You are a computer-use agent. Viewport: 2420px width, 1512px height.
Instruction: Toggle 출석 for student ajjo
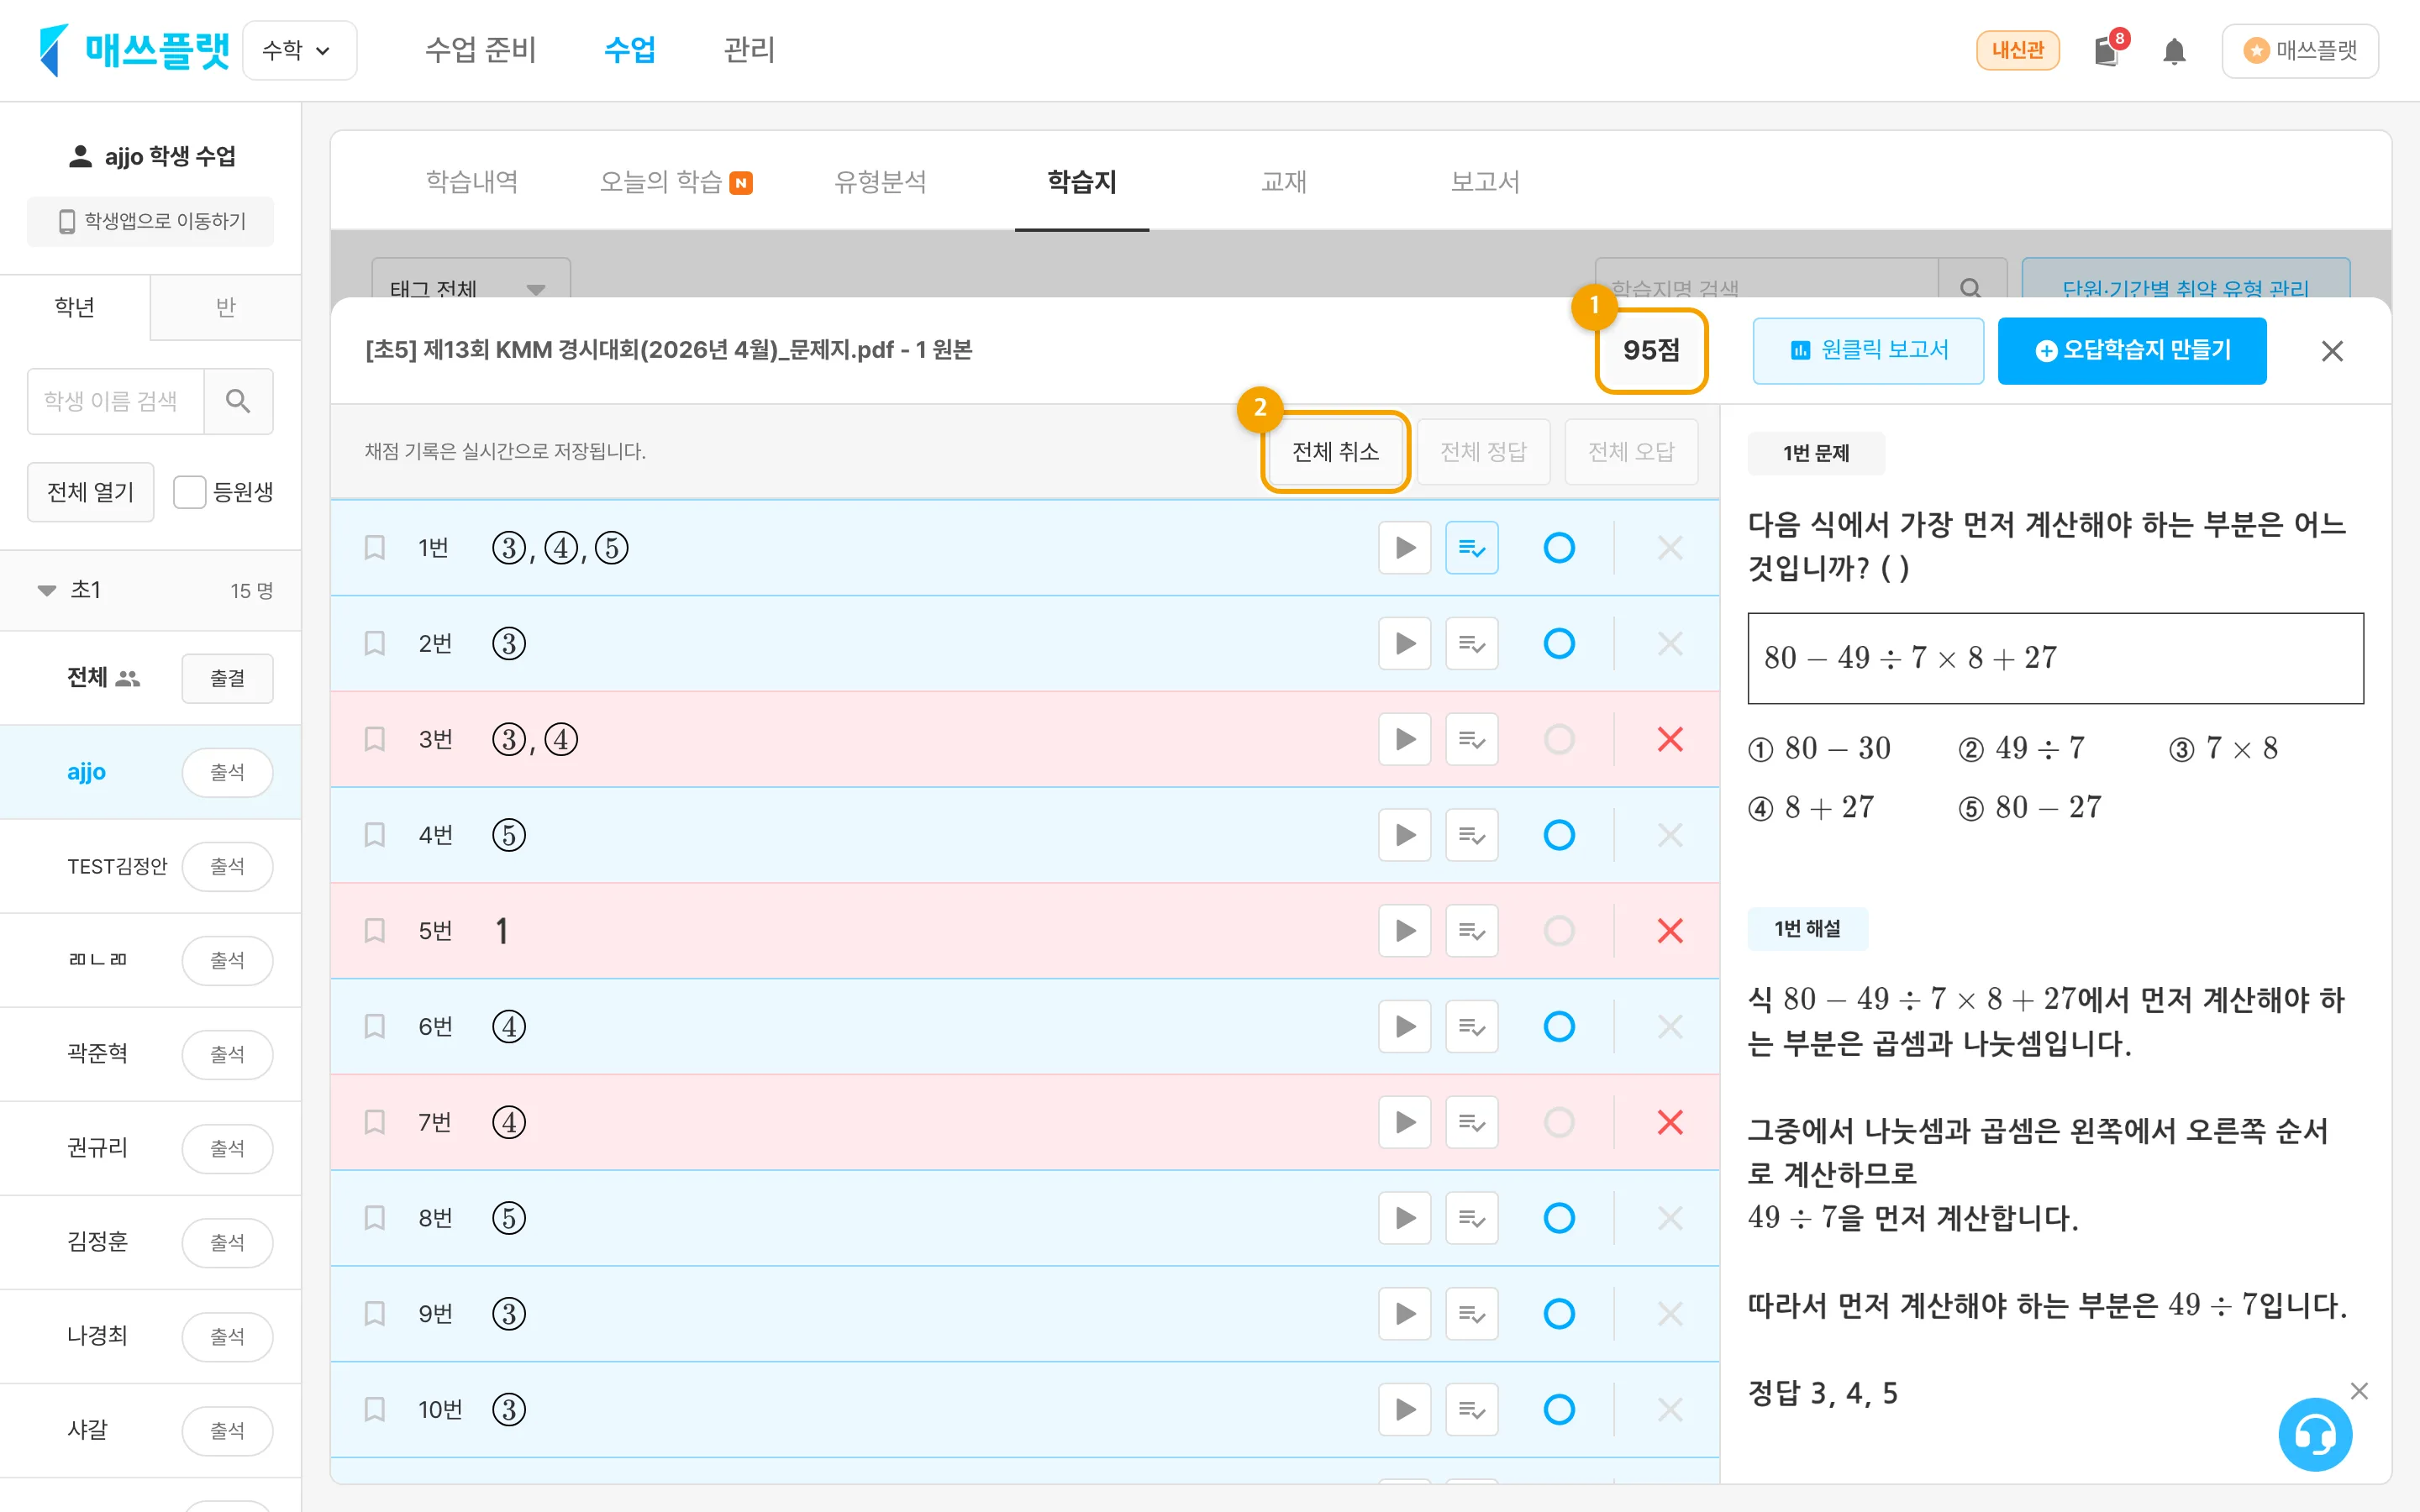click(x=227, y=772)
